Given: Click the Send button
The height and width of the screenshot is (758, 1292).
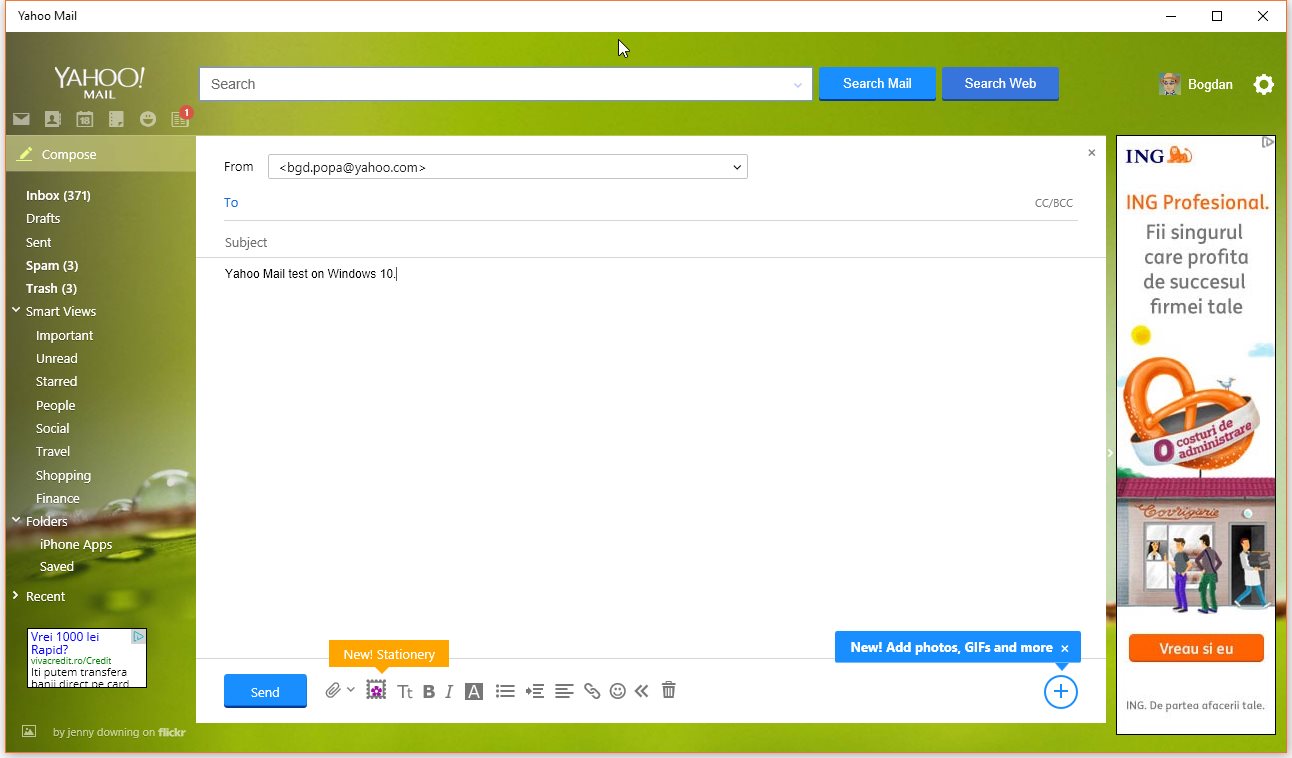Looking at the screenshot, I should click(265, 691).
